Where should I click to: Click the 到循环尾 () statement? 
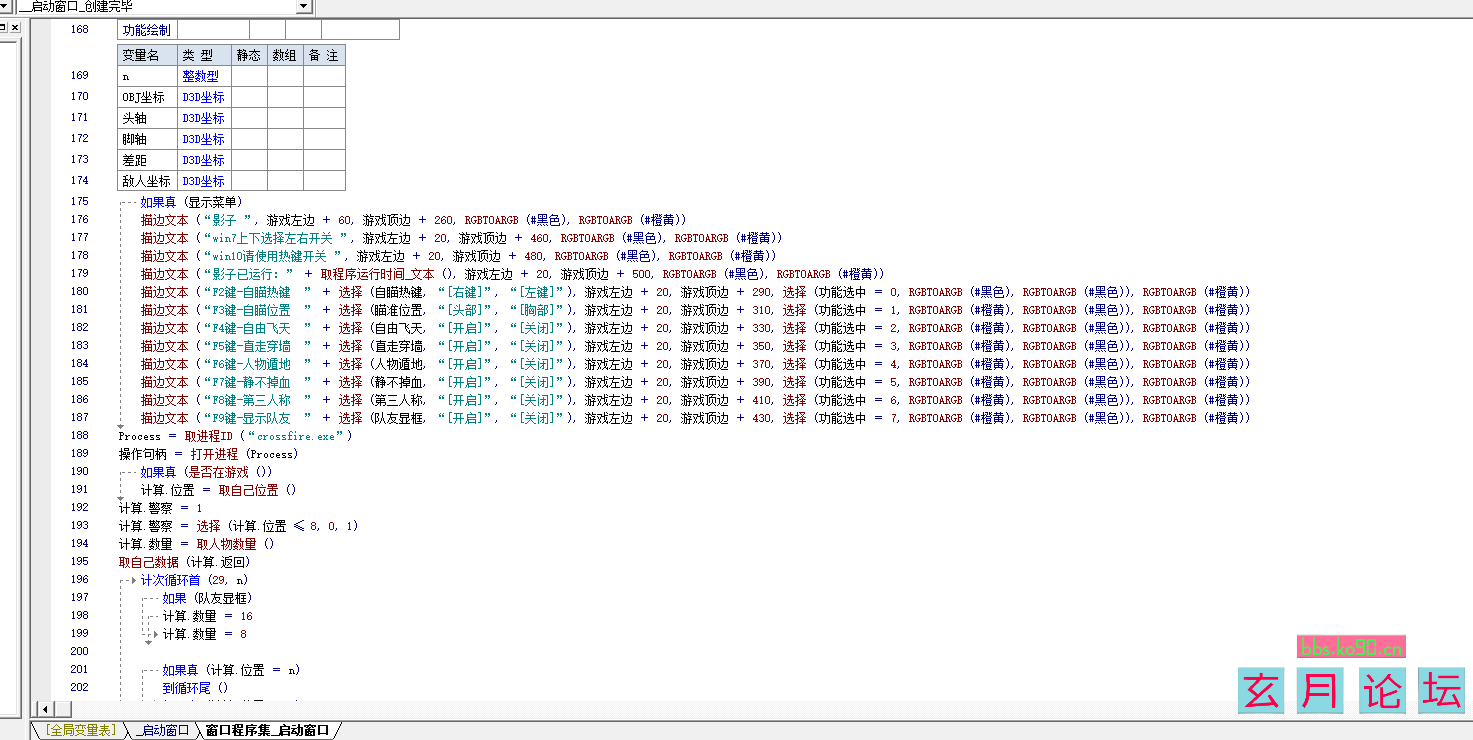[x=196, y=688]
